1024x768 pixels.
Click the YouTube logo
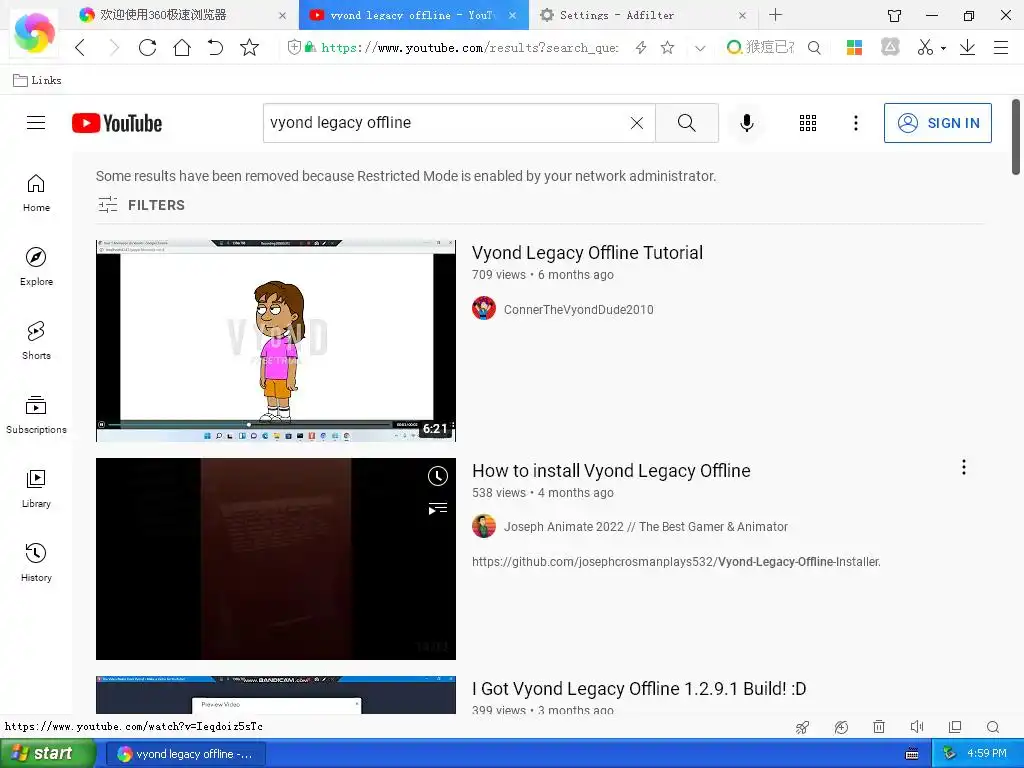117,123
